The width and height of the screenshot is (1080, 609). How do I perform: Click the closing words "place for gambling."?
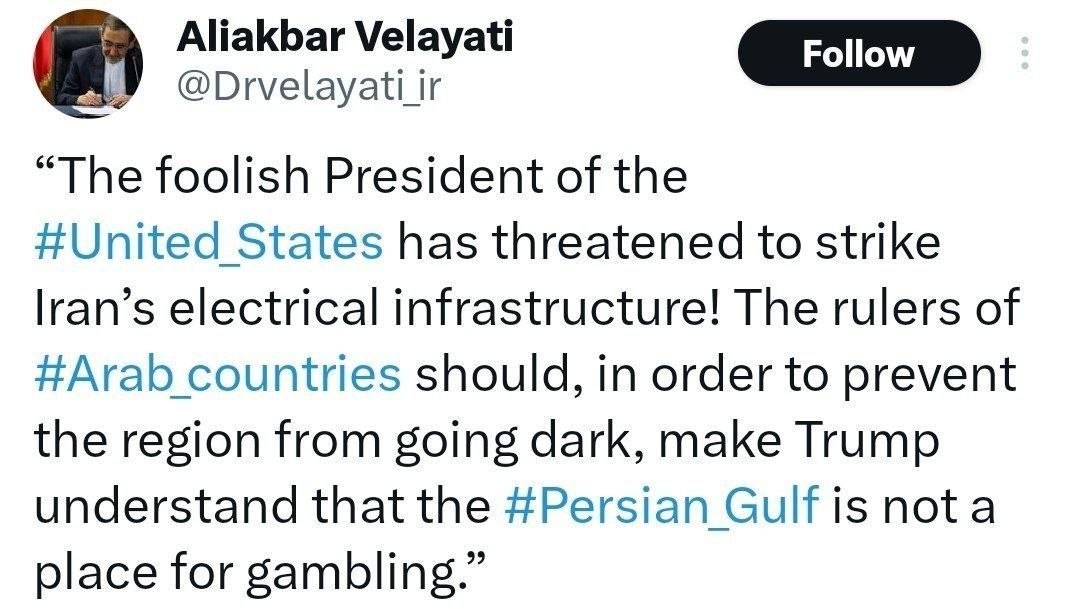coord(260,573)
